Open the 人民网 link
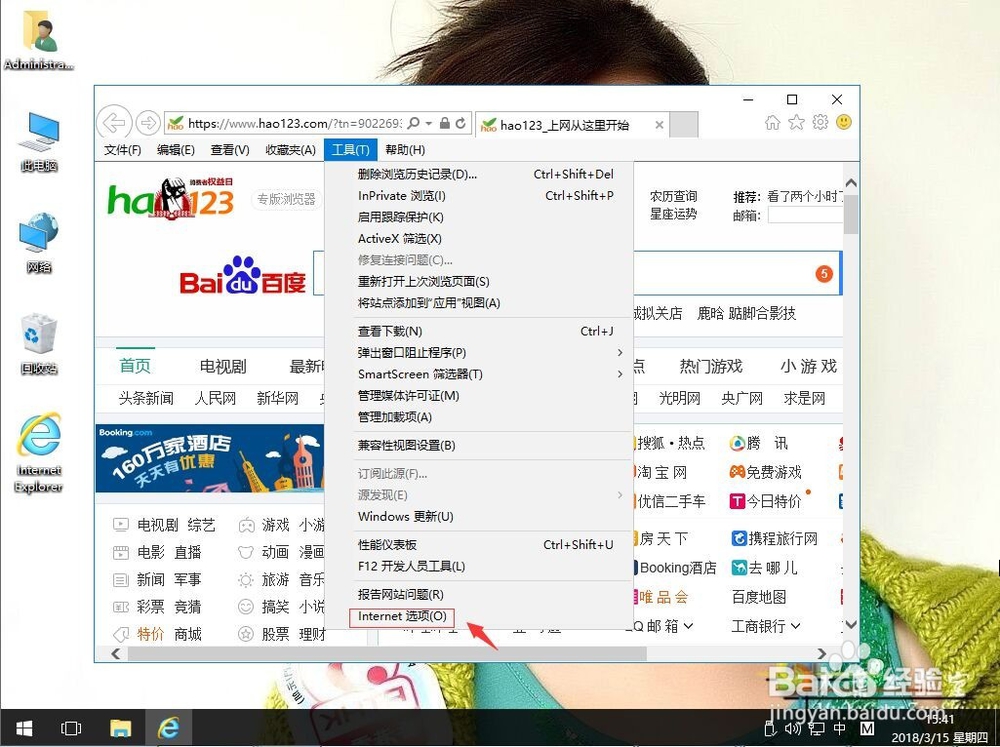The height and width of the screenshot is (747, 1000). pyautogui.click(x=216, y=399)
